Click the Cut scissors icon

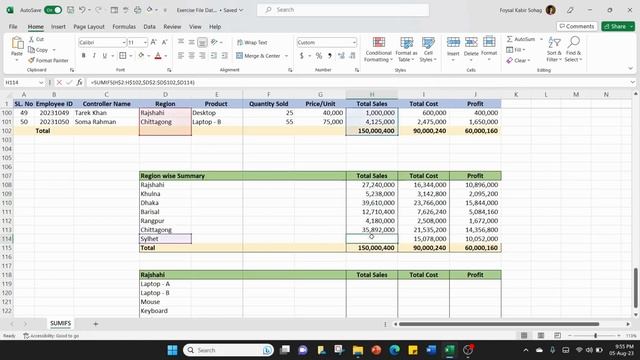(31, 39)
